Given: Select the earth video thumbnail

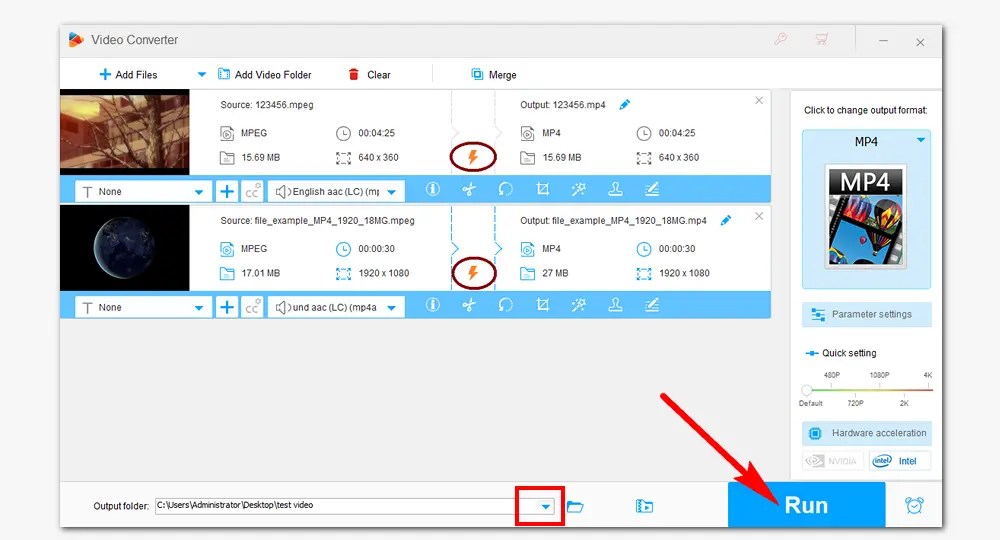Looking at the screenshot, I should [124, 247].
